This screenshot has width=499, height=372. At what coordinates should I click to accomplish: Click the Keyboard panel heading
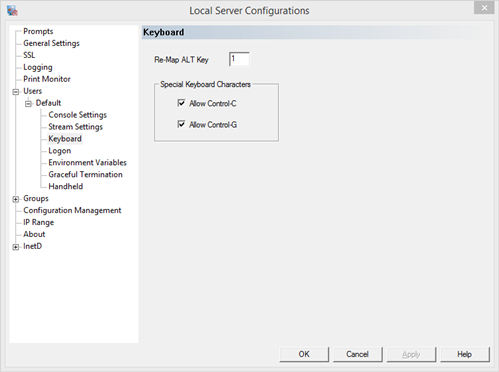(163, 32)
